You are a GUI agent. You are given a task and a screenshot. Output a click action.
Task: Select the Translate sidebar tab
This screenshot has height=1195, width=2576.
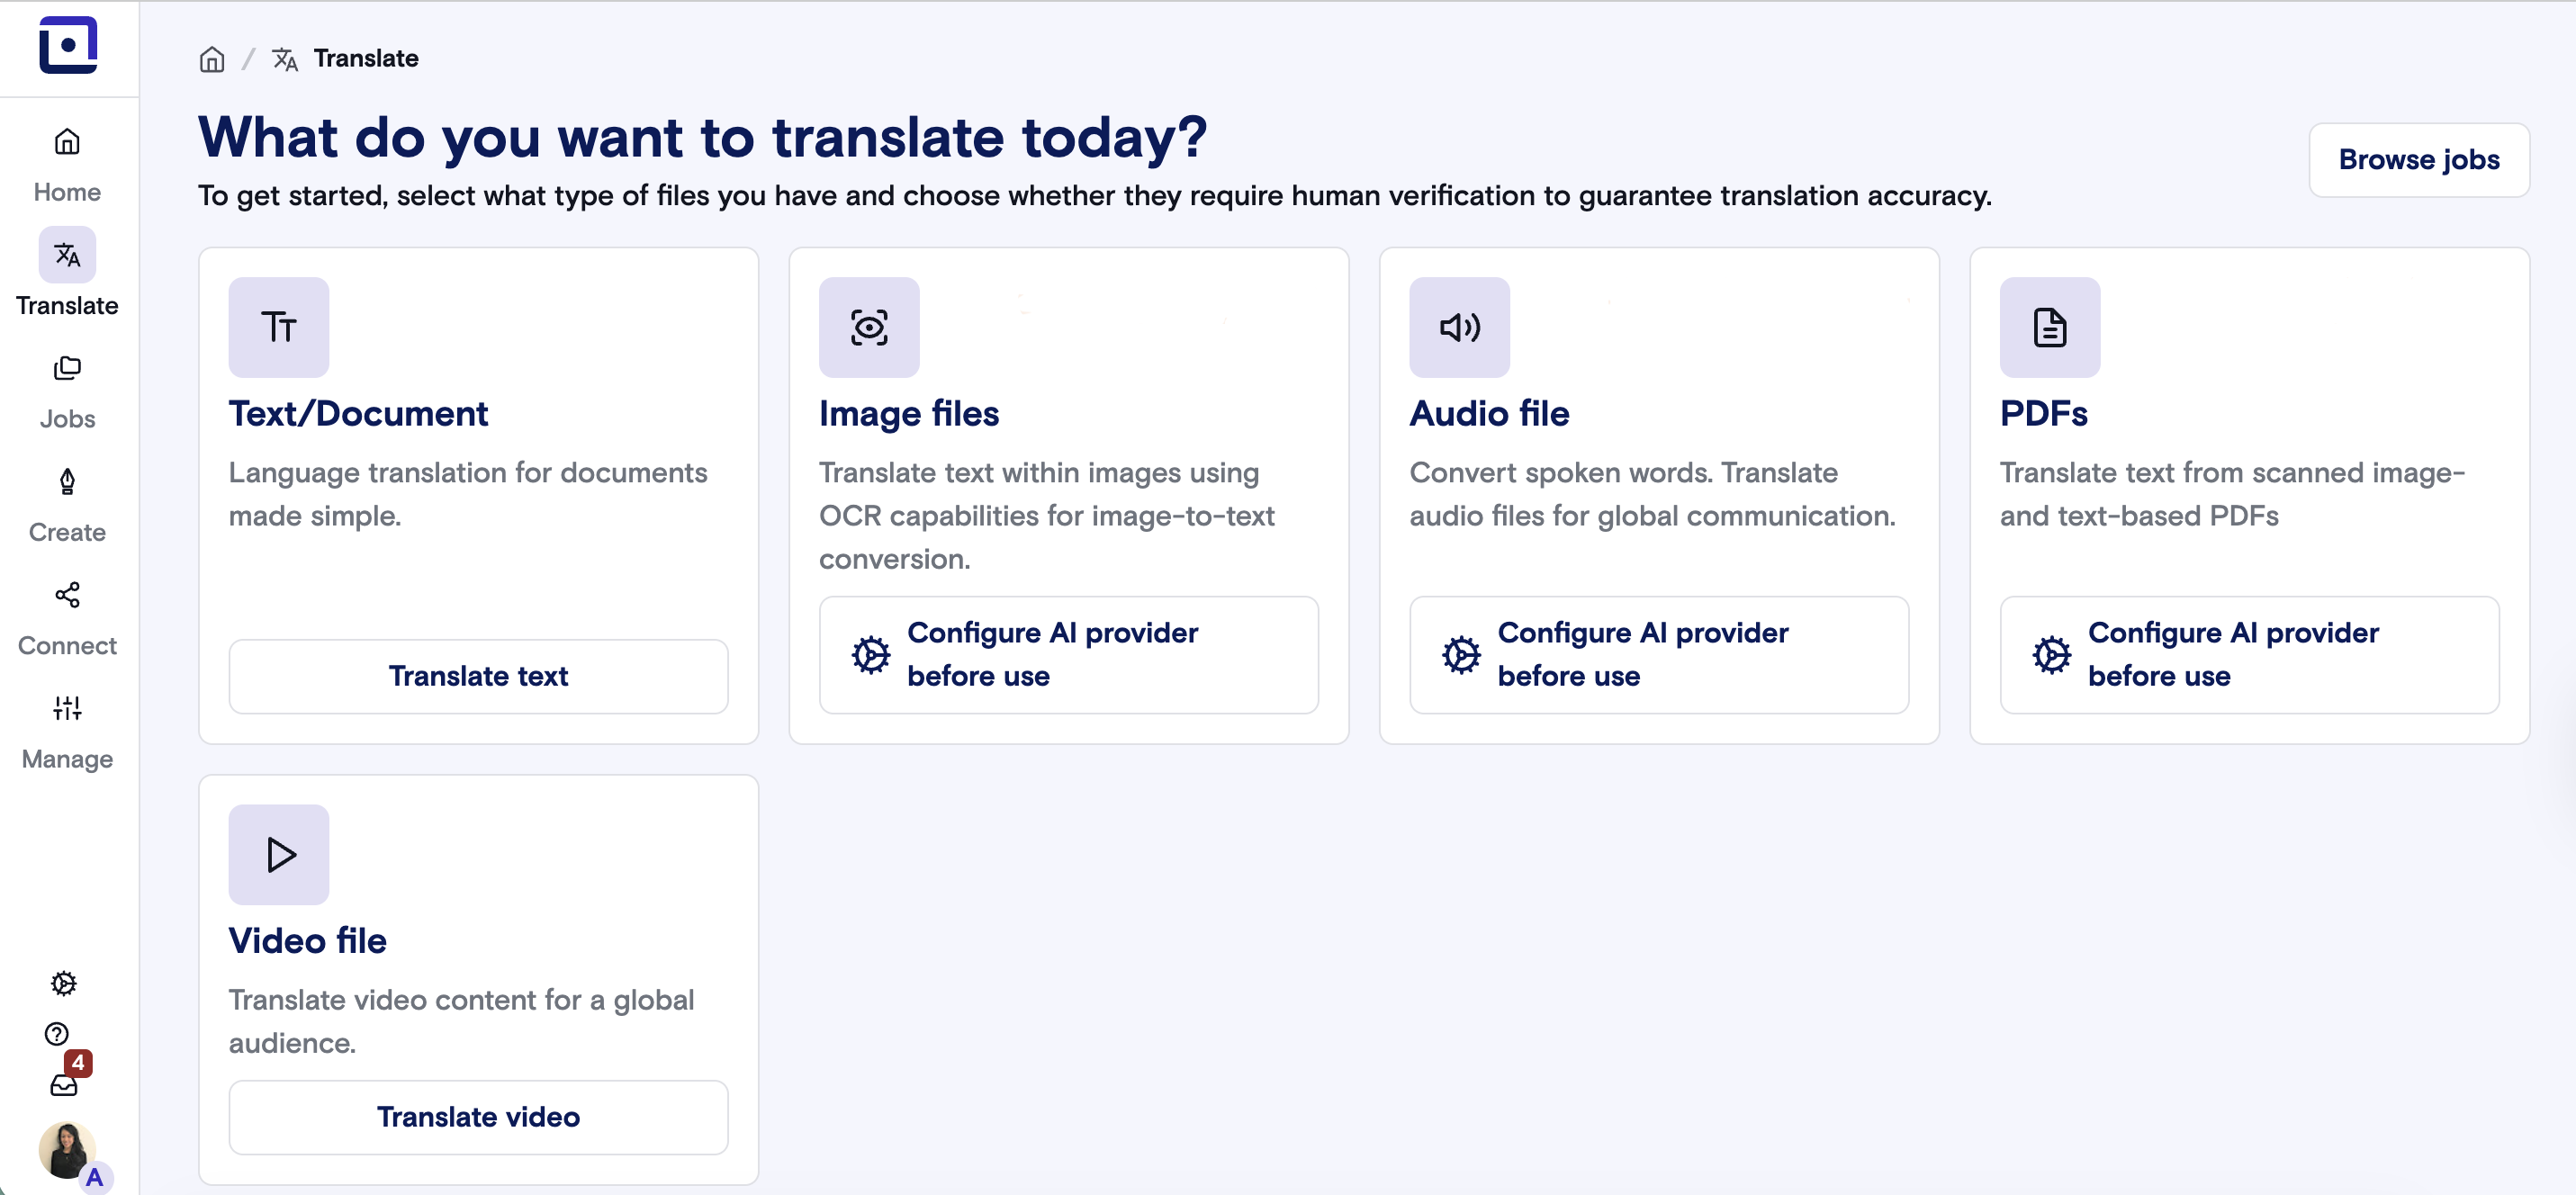(x=67, y=277)
